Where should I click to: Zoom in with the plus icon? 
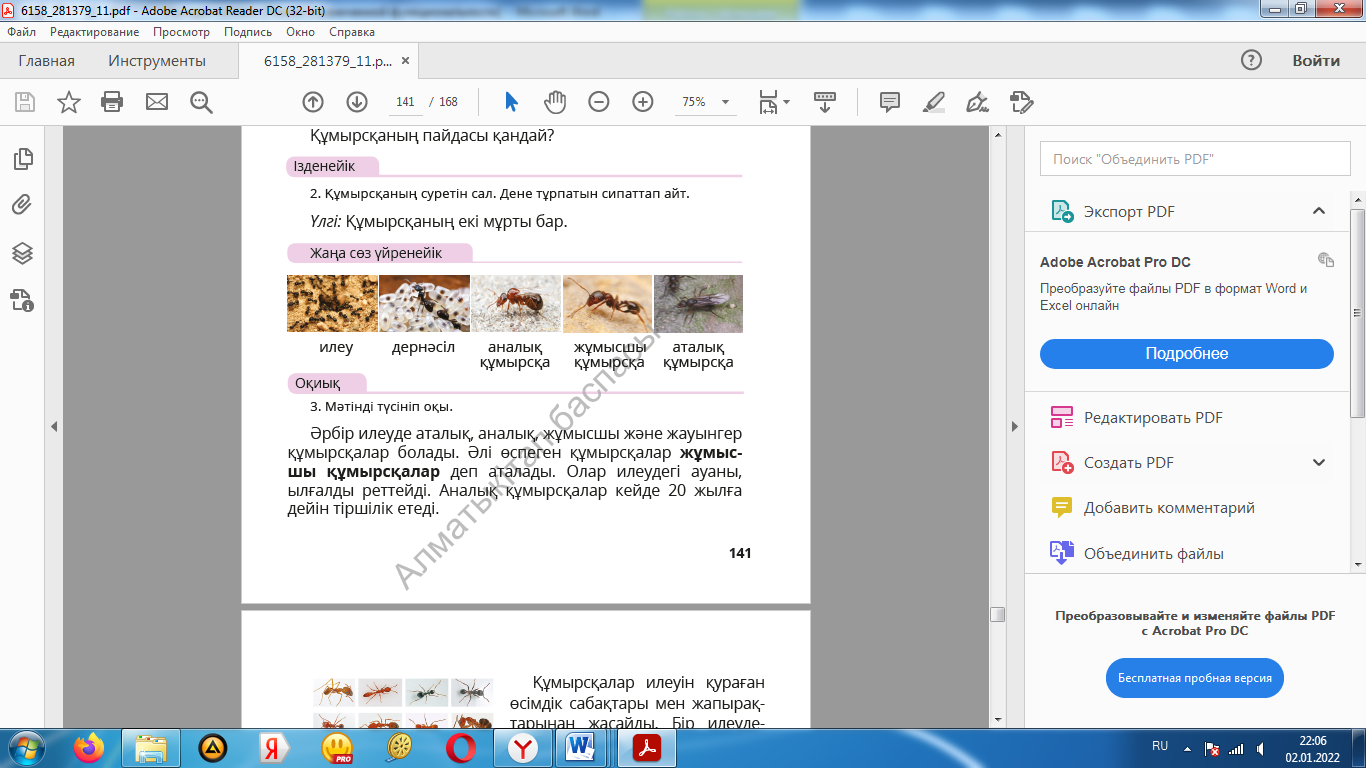click(x=643, y=102)
